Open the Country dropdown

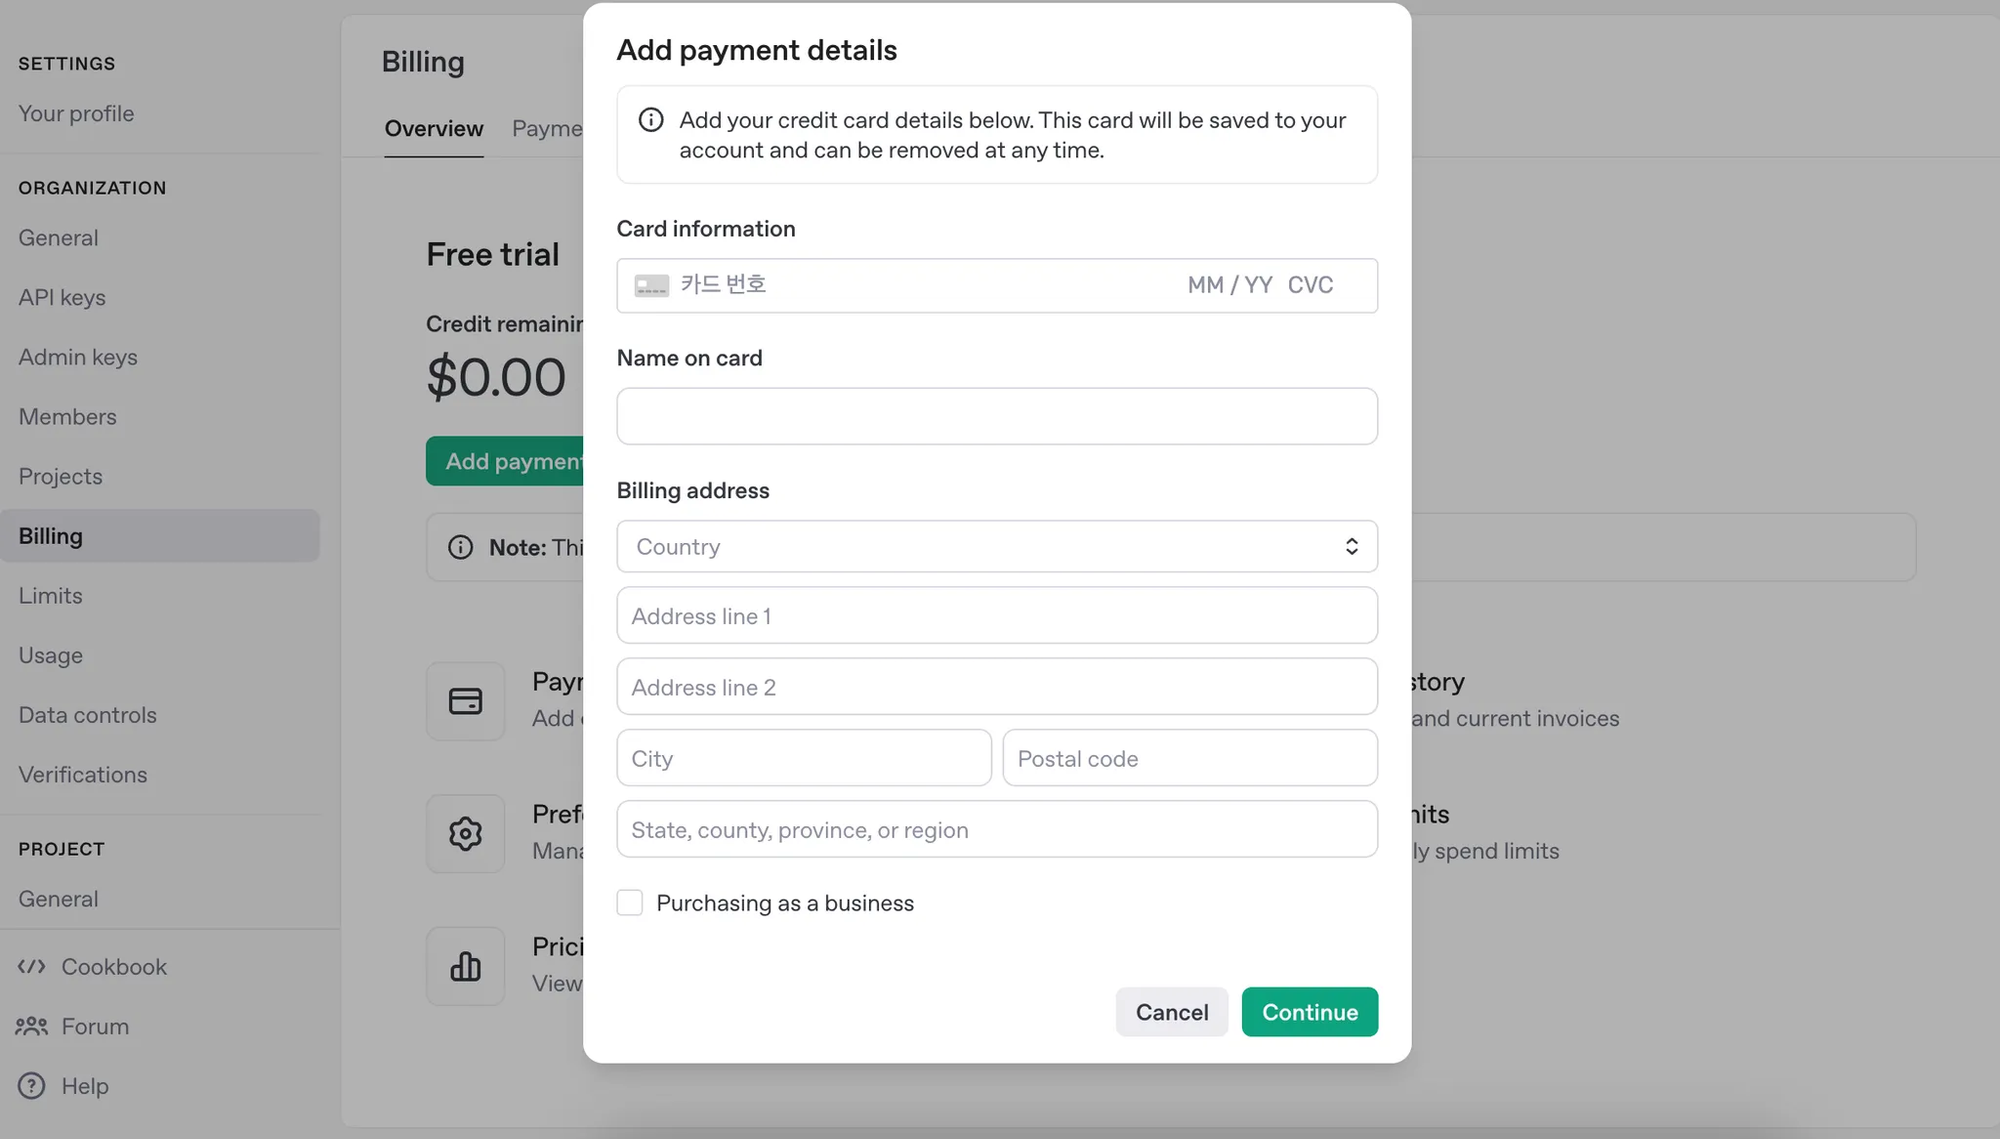[x=997, y=547]
